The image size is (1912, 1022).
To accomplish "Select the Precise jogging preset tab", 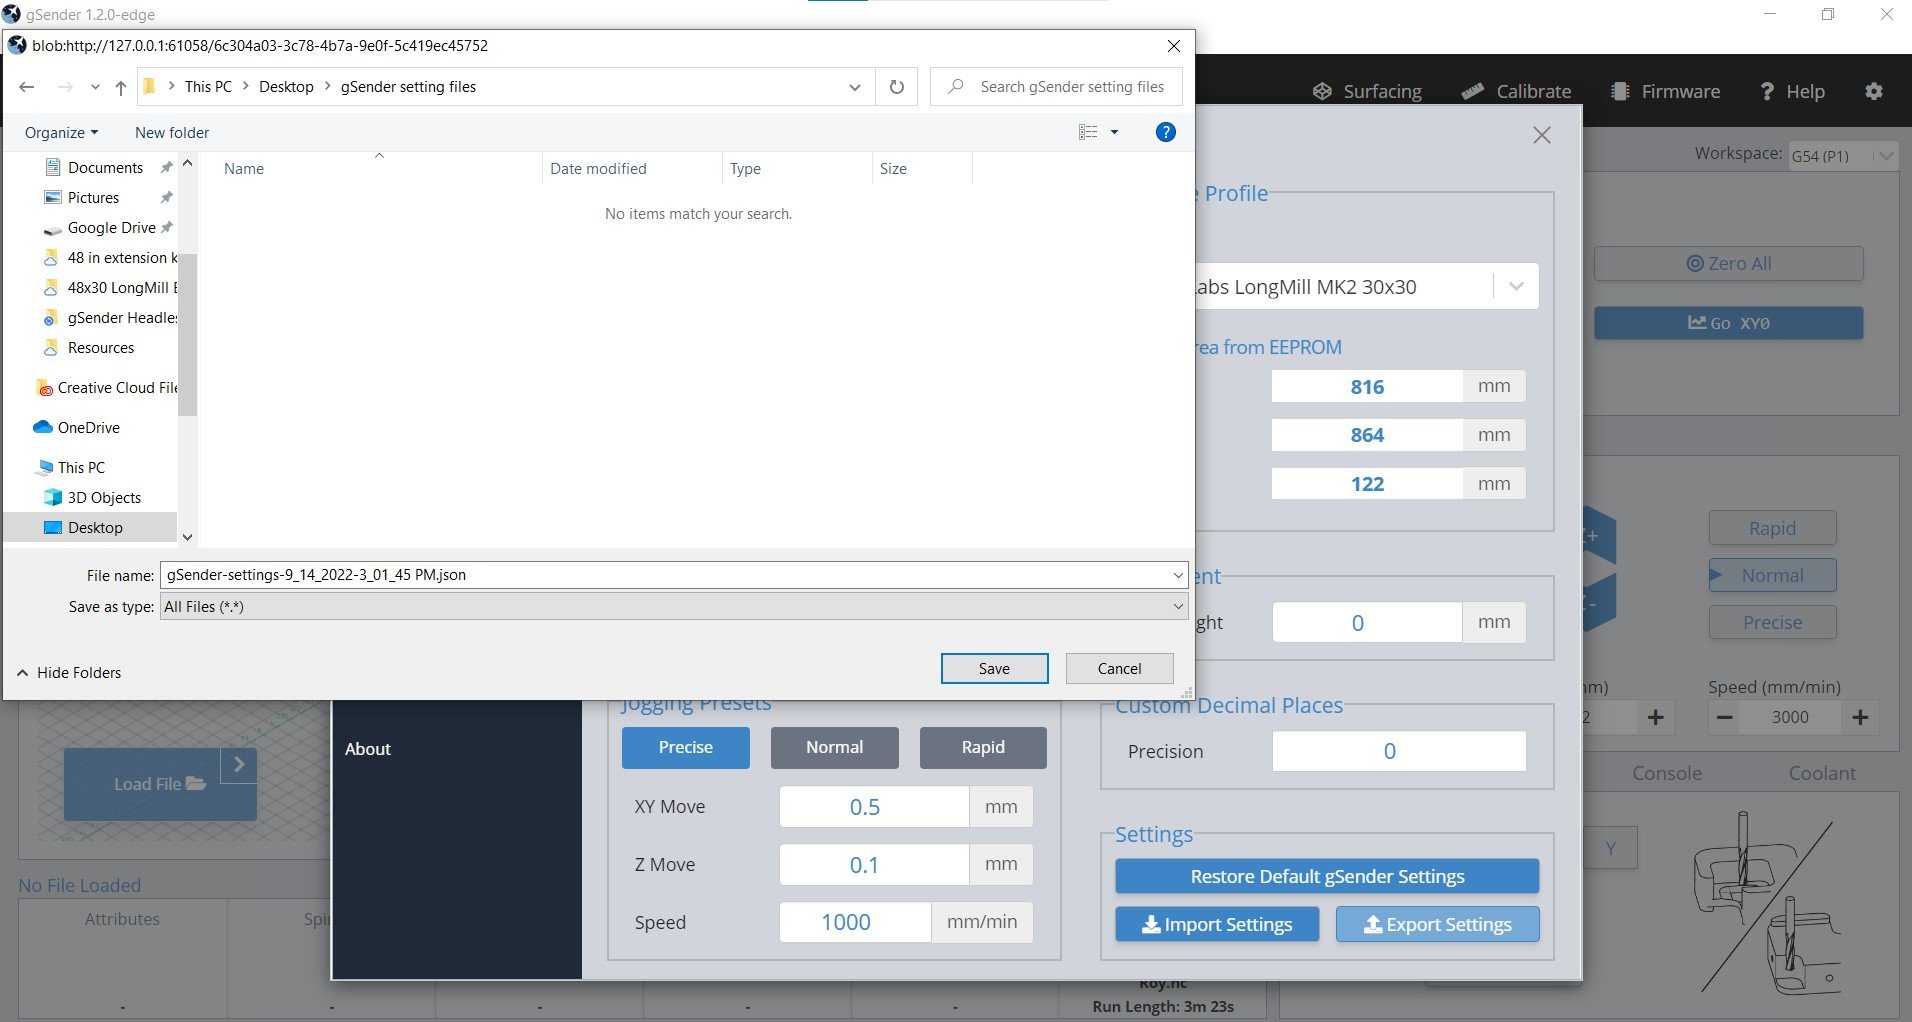I will pyautogui.click(x=686, y=747).
